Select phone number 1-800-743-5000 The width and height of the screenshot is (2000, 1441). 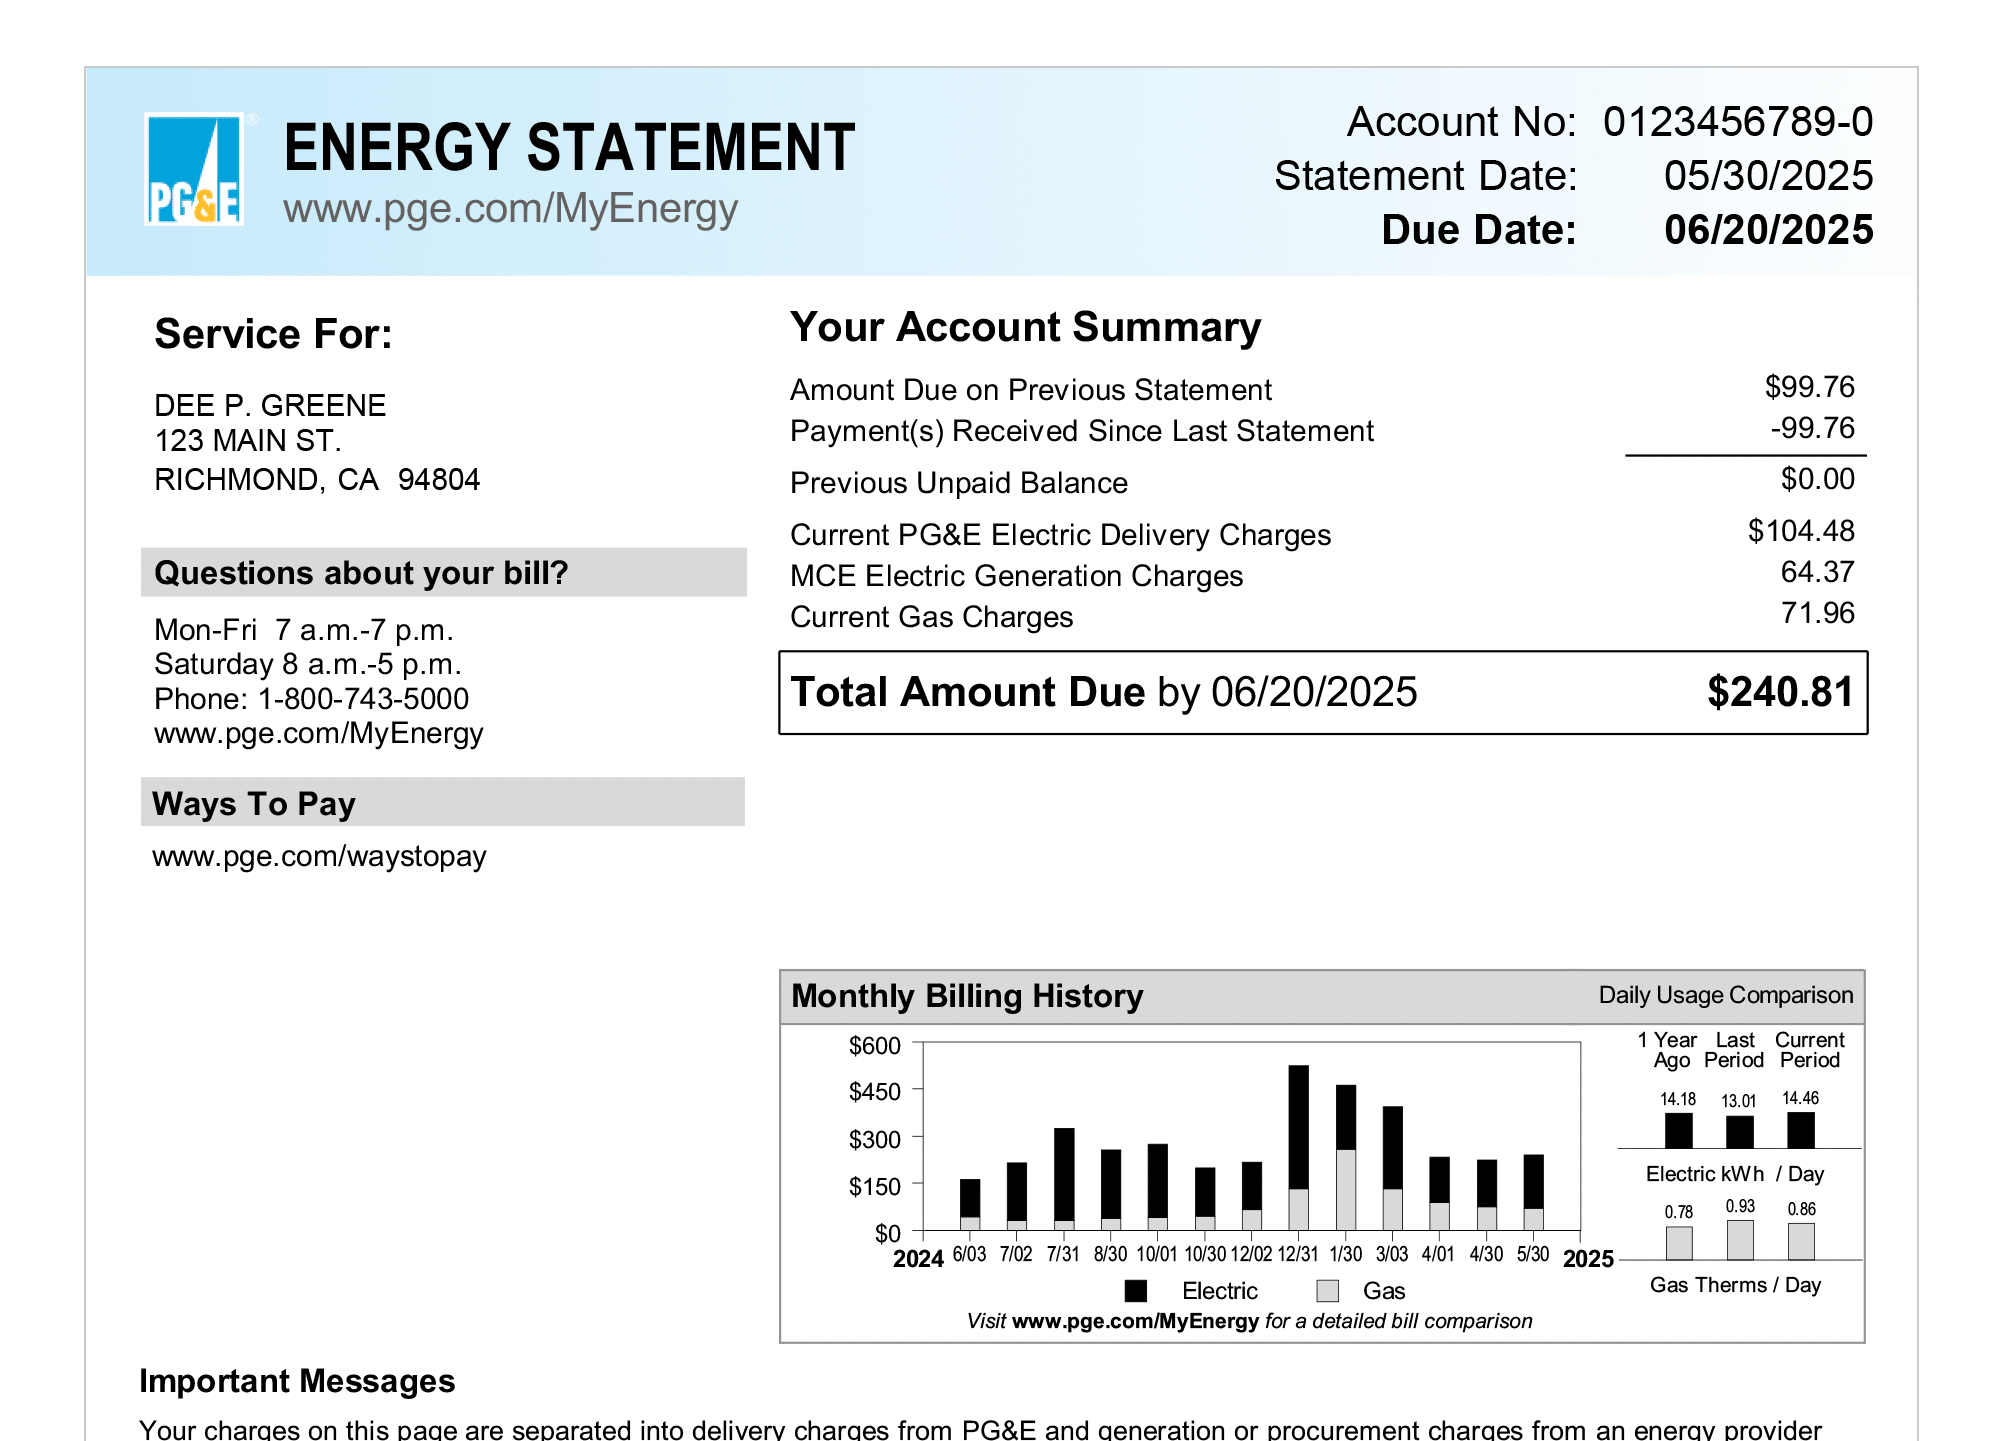[364, 699]
